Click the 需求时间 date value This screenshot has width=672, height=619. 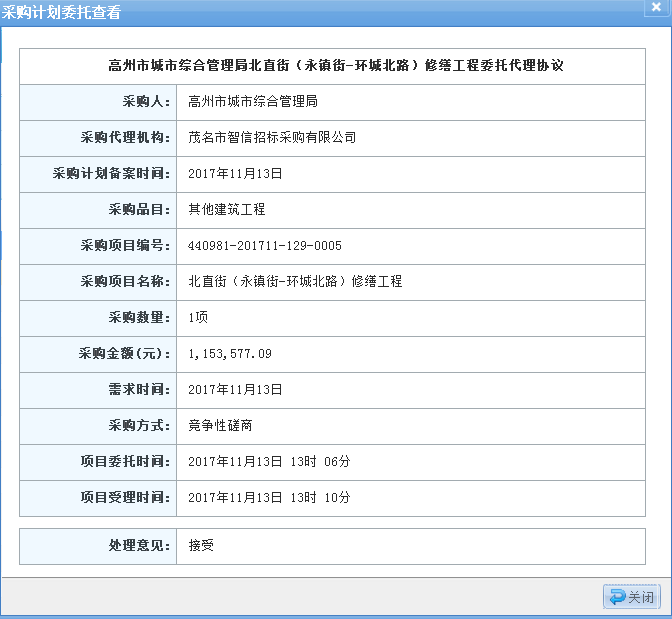point(236,390)
